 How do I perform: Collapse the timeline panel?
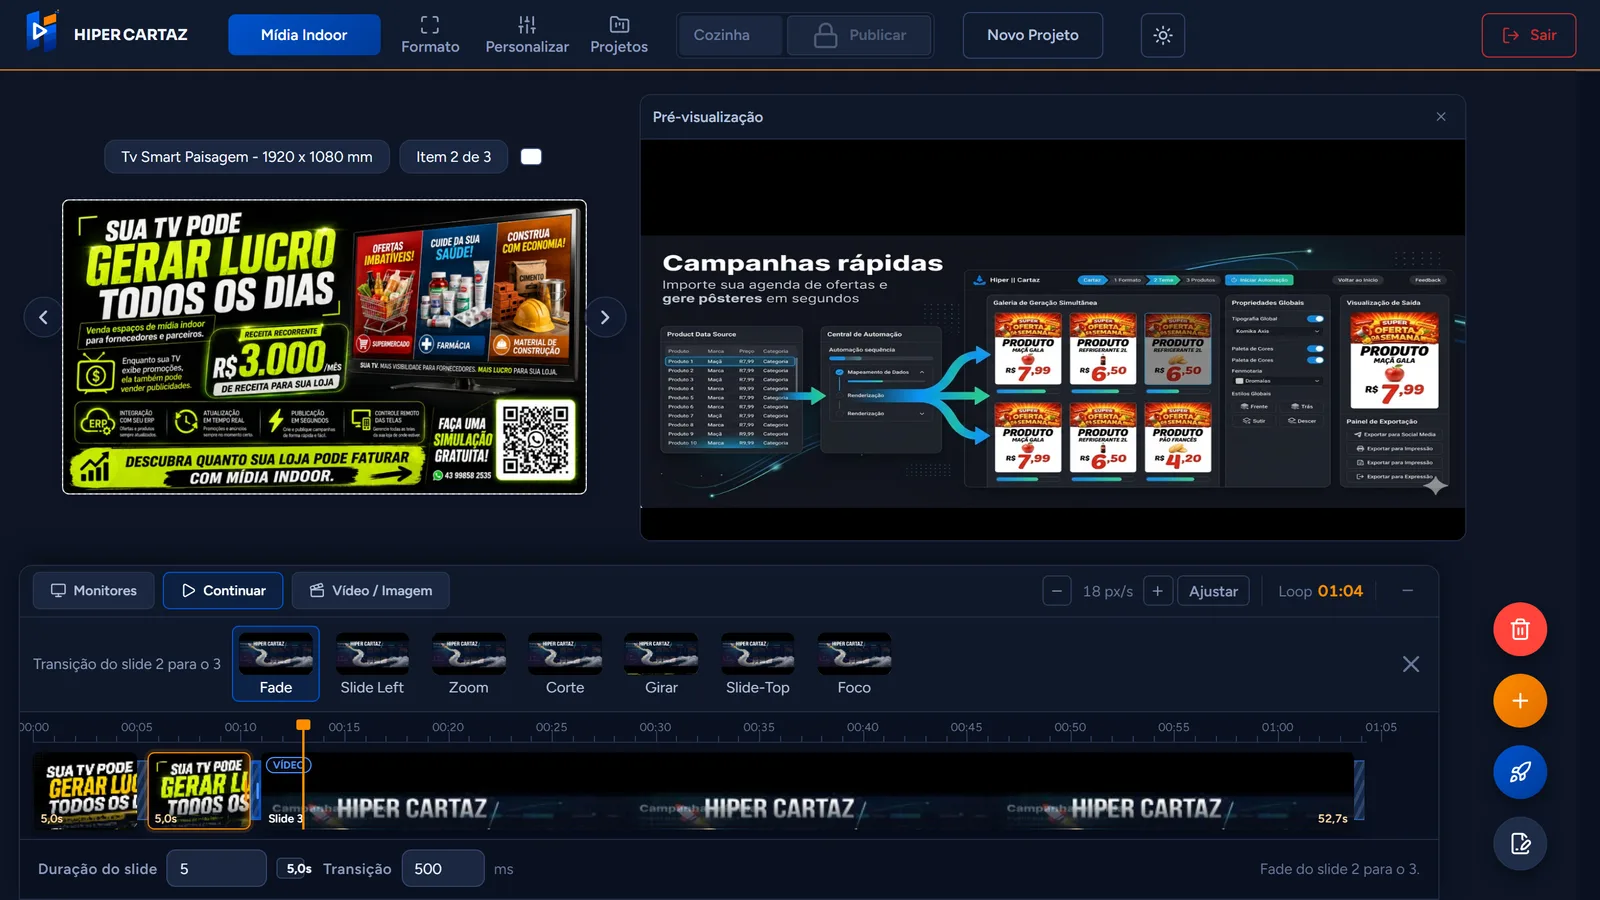pyautogui.click(x=1407, y=591)
